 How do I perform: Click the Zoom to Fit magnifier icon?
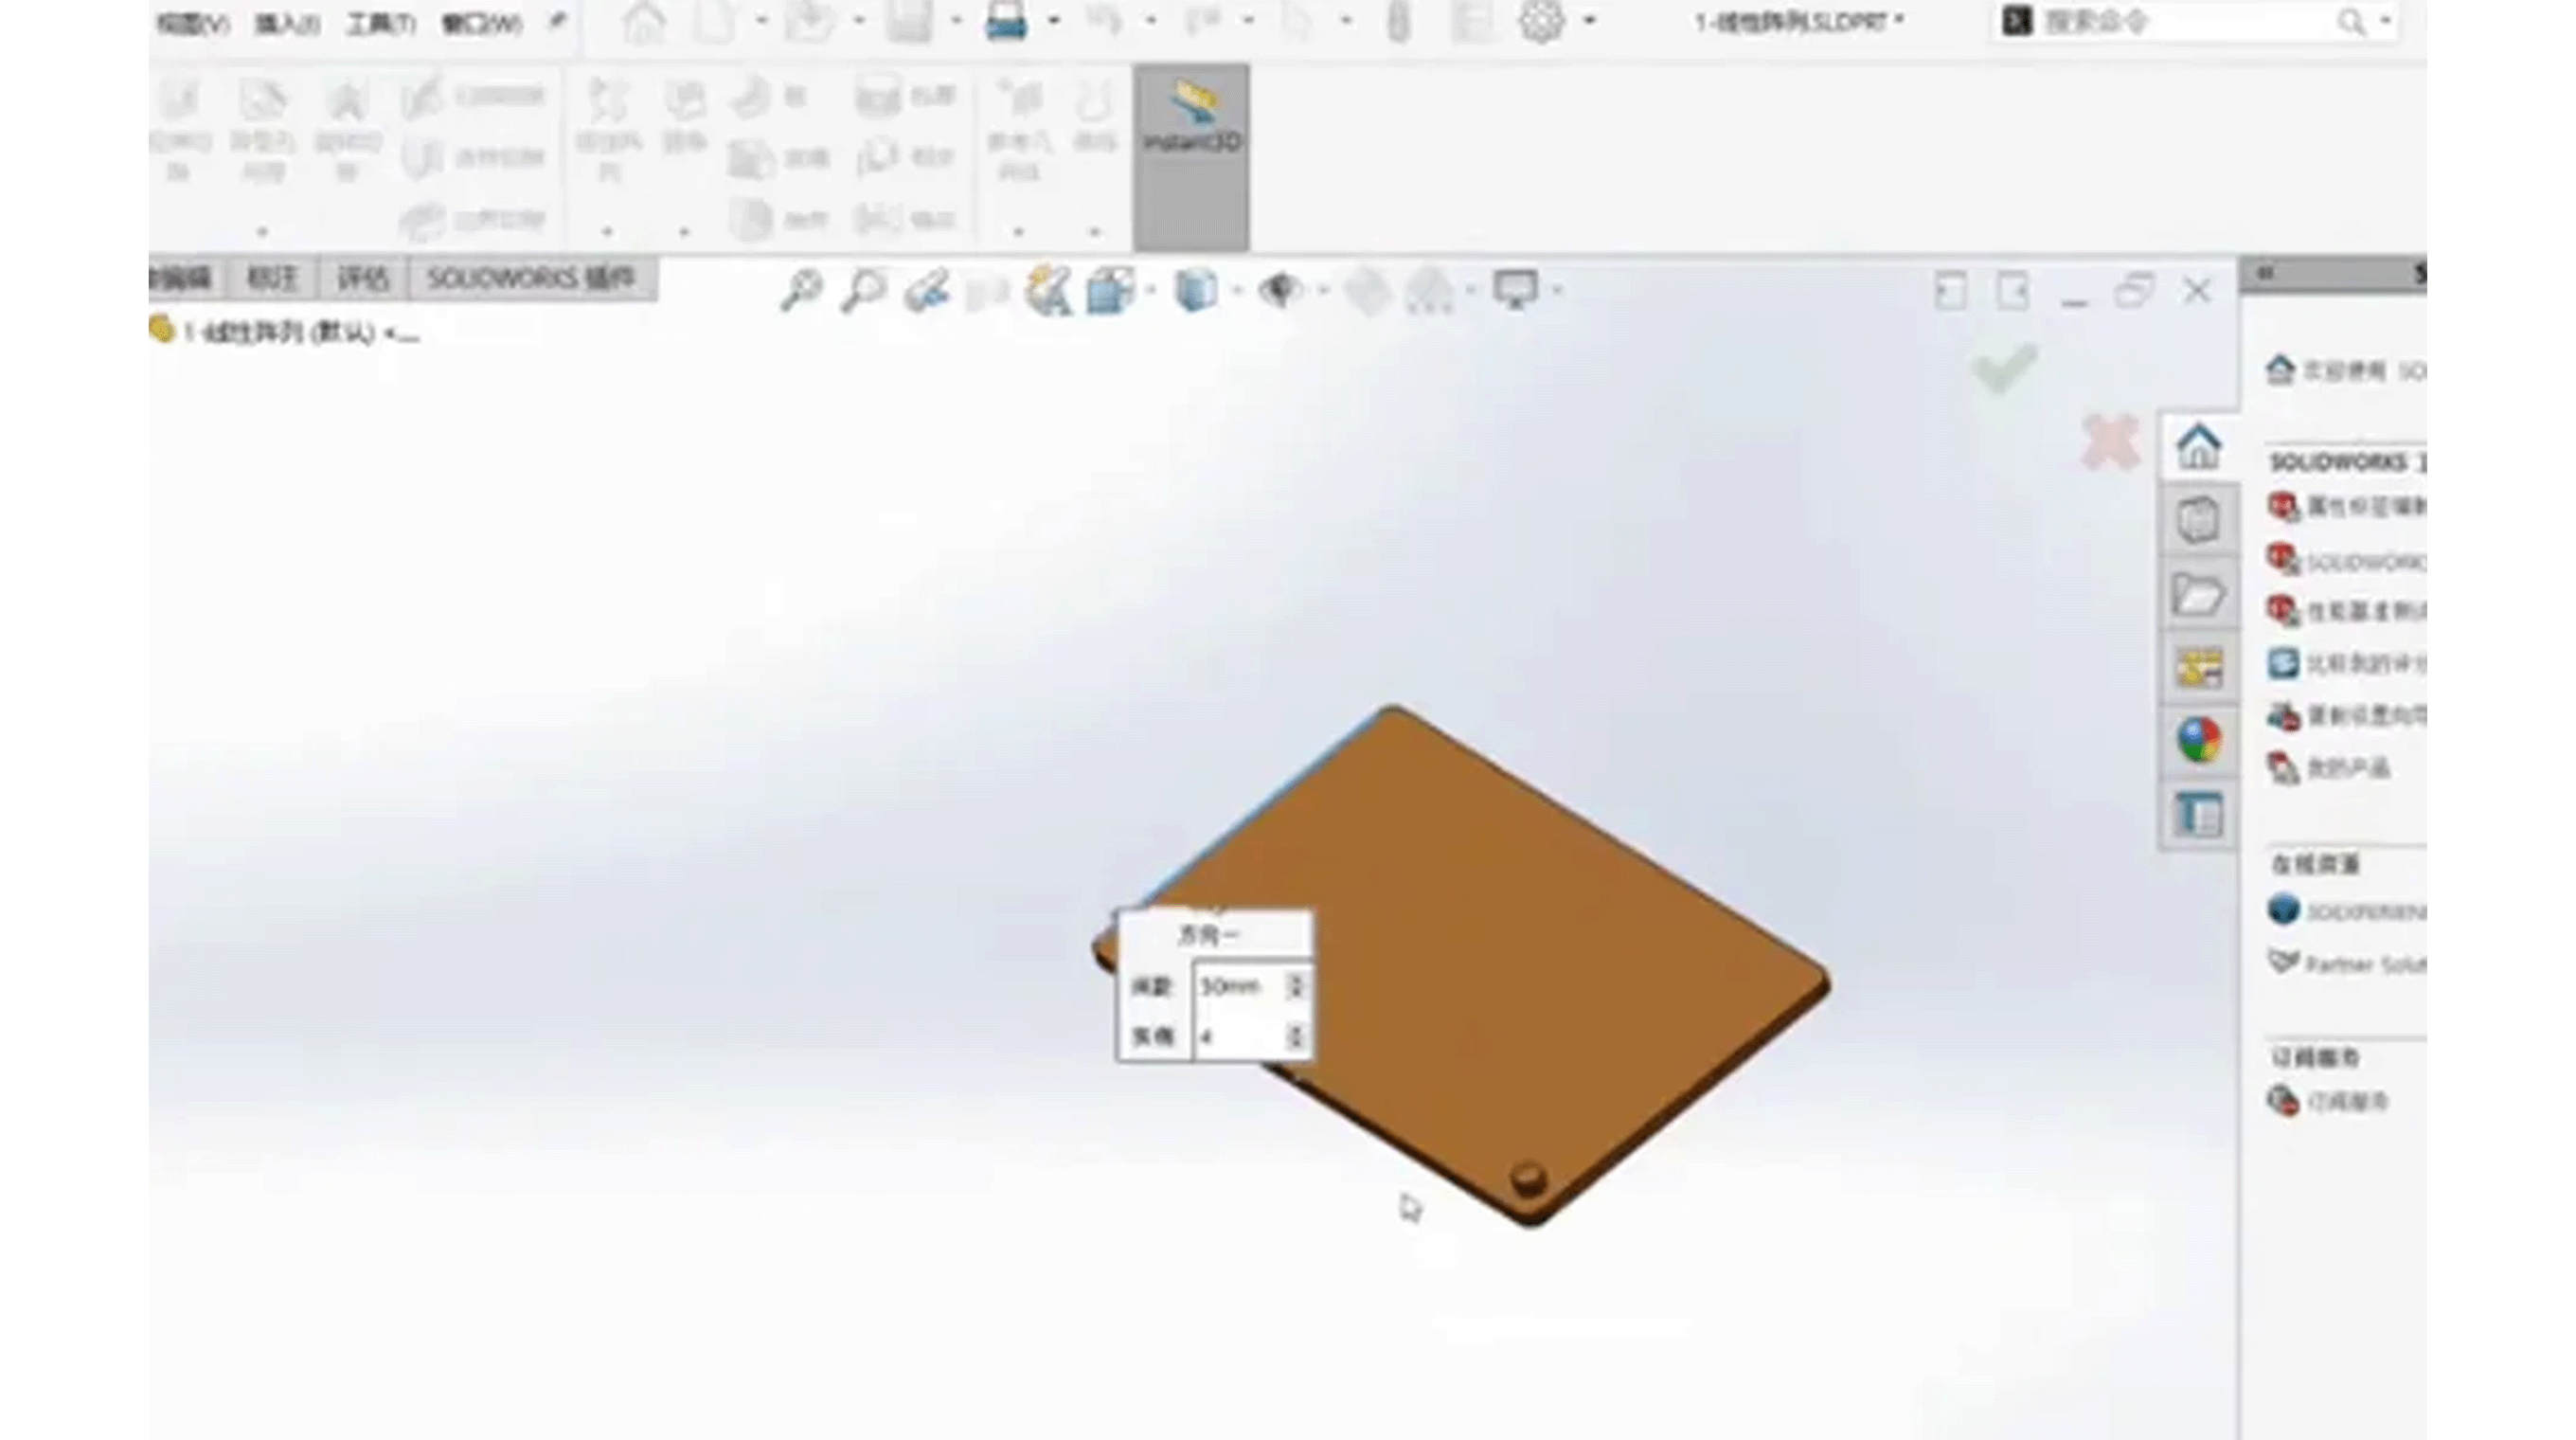[x=801, y=291]
